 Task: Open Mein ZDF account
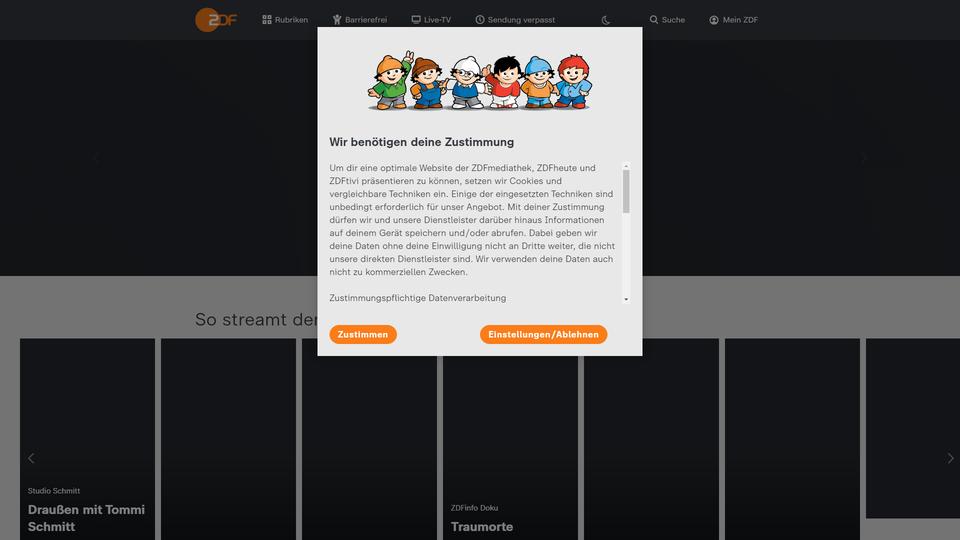[x=733, y=20]
